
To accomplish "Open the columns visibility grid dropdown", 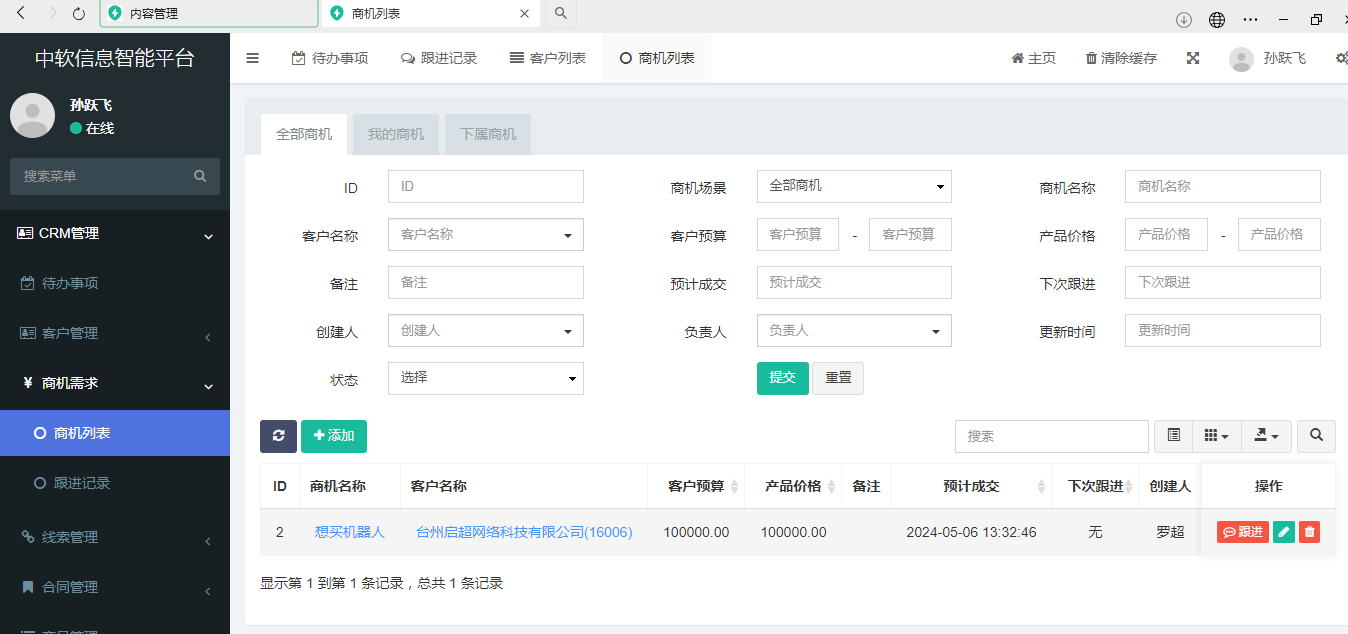I will click(1216, 436).
